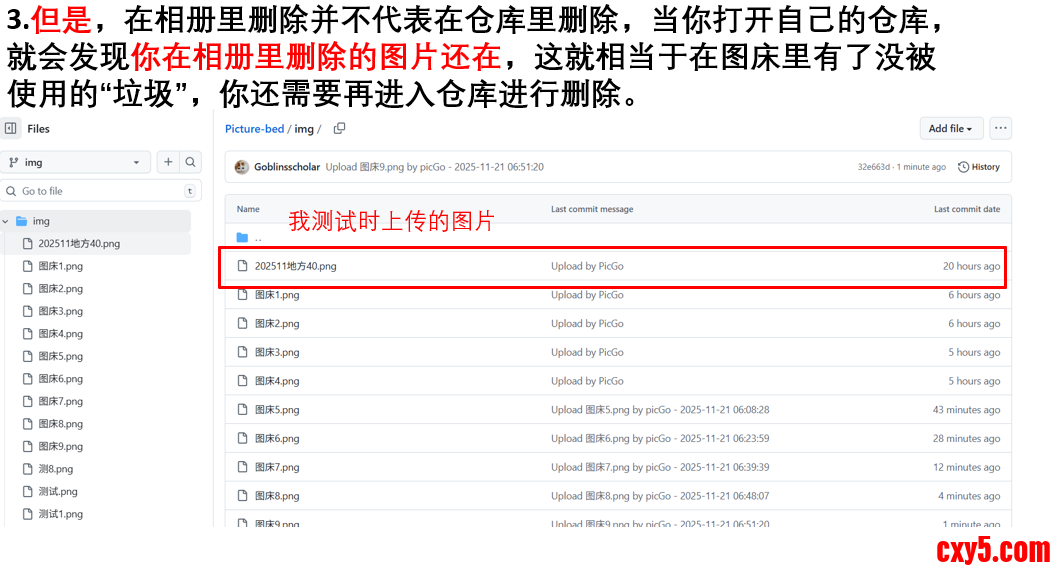
Task: Open commit message for 图床6.png row
Action: pos(660,438)
